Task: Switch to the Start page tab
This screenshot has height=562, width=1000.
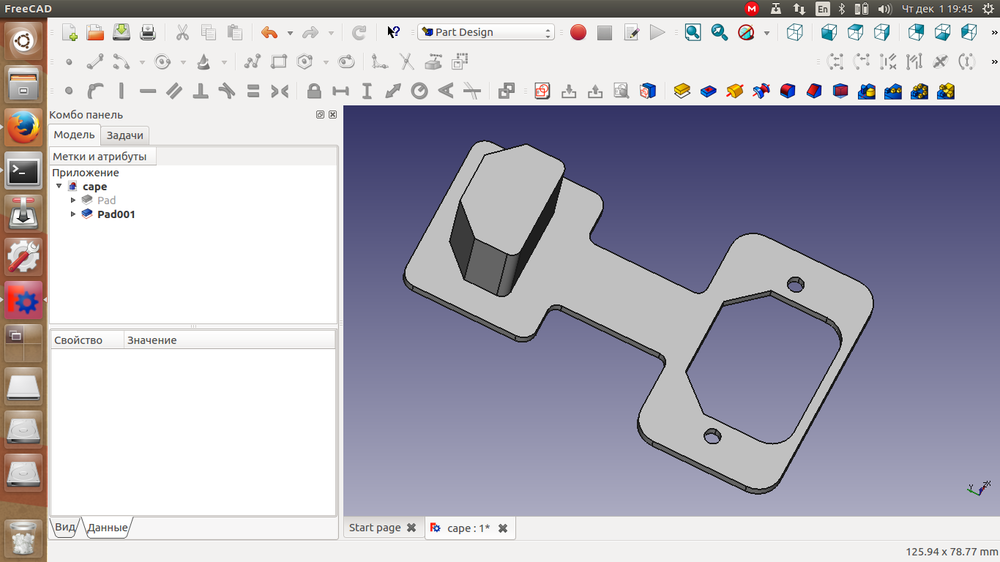Action: (x=374, y=528)
